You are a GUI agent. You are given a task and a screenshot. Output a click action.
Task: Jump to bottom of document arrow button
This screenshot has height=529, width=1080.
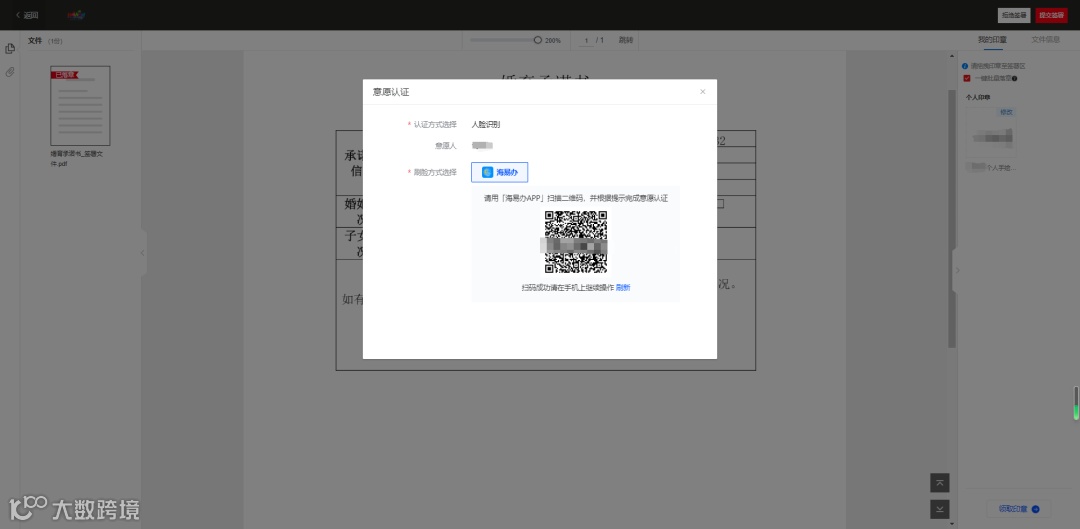(x=939, y=509)
